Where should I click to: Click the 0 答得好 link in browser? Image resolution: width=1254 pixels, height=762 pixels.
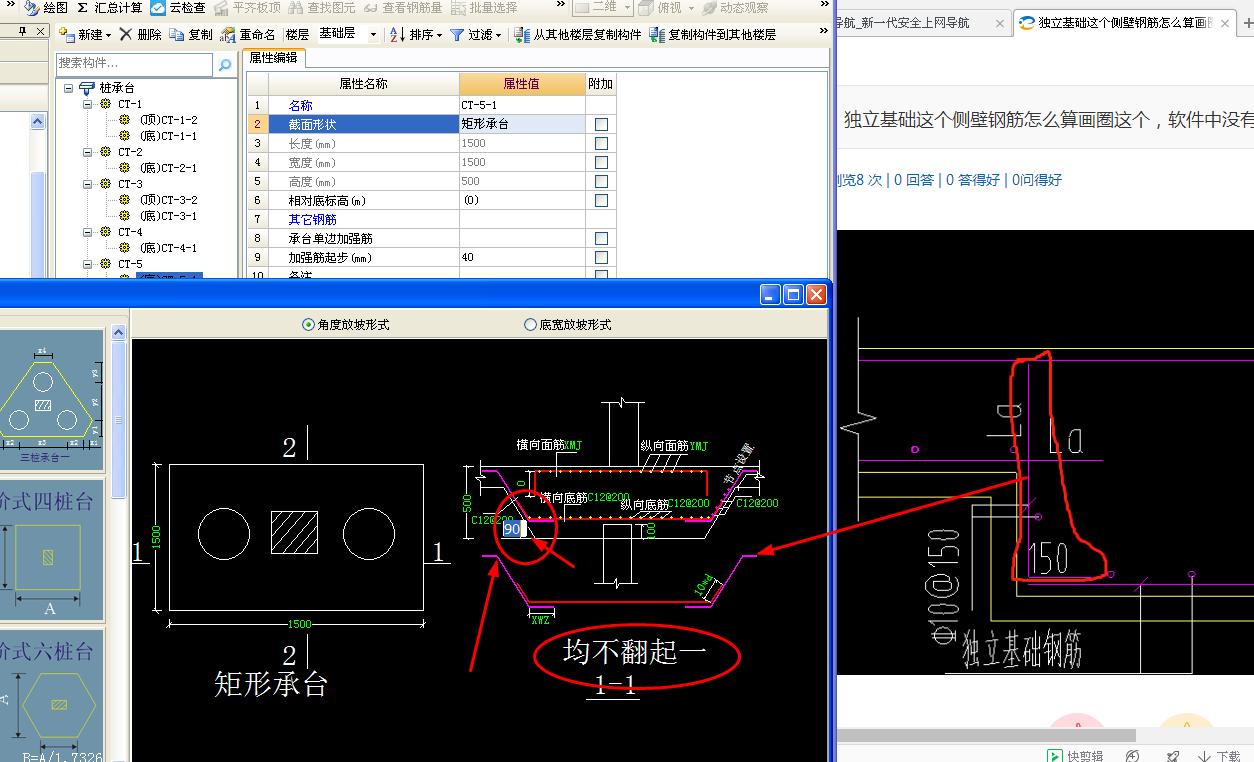(973, 180)
